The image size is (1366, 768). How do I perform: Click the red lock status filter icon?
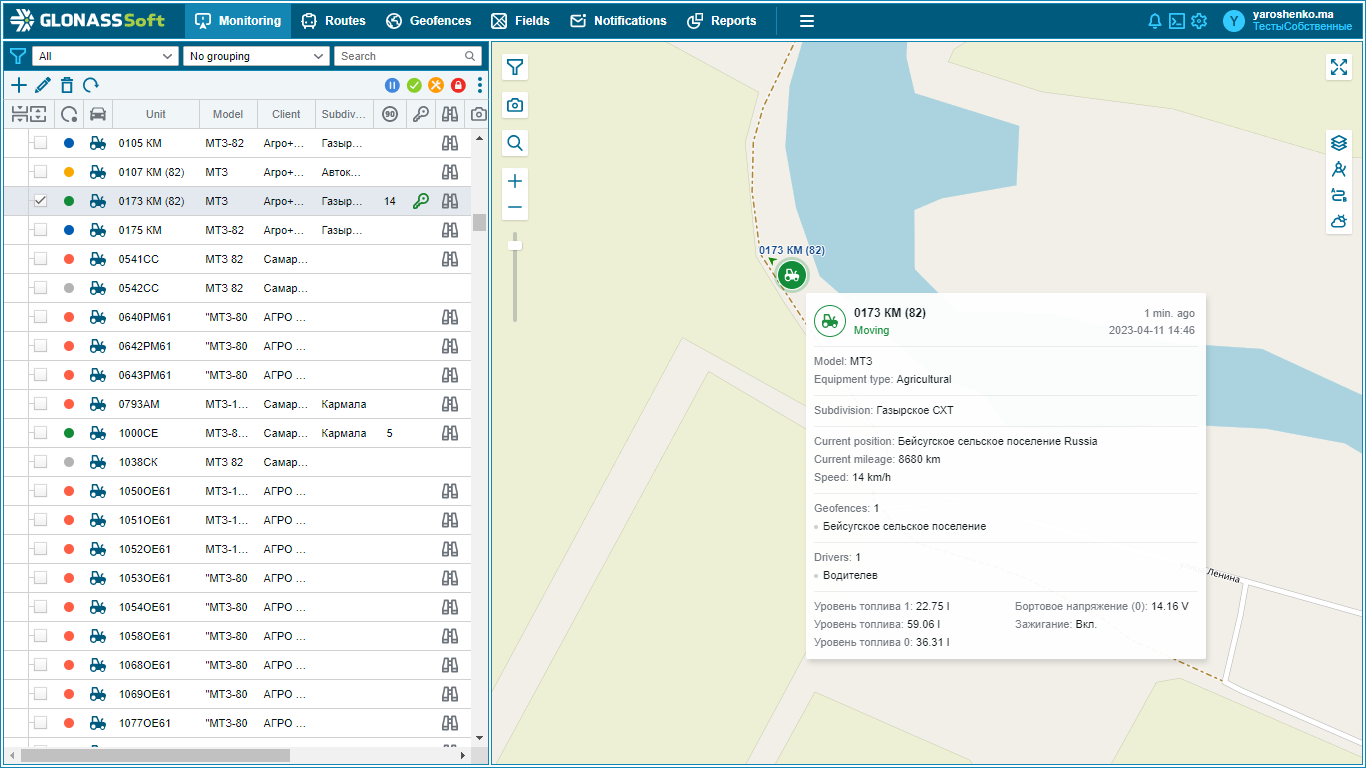pyautogui.click(x=458, y=86)
